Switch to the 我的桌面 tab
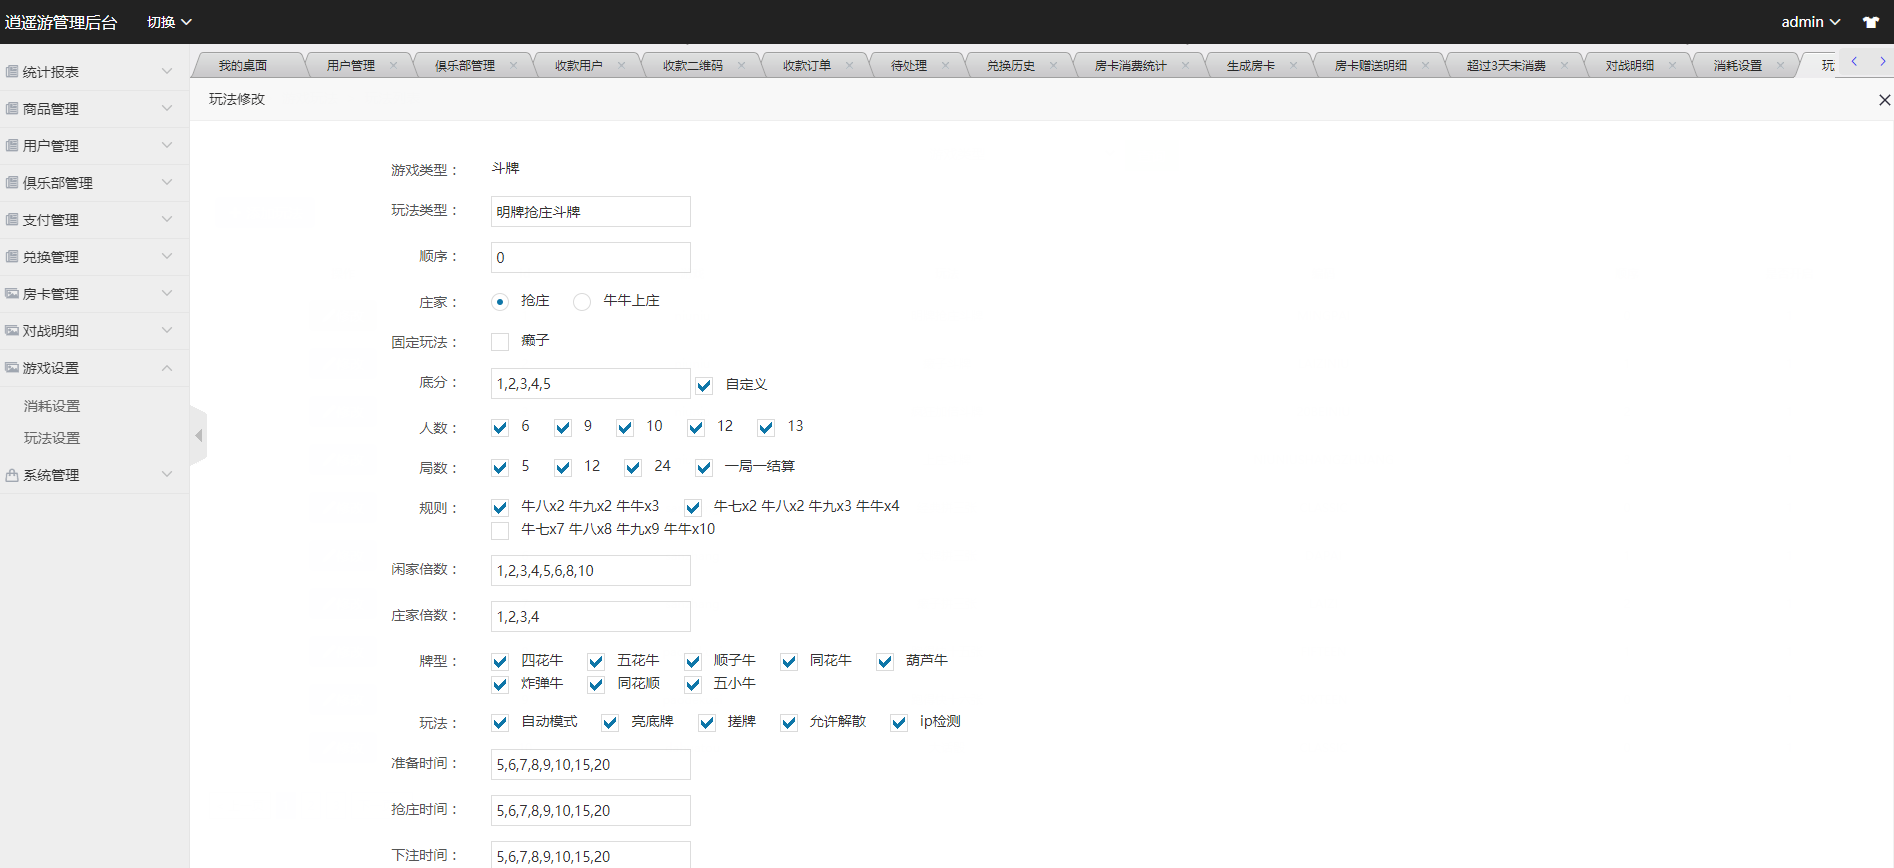This screenshot has height=868, width=1894. point(243,66)
